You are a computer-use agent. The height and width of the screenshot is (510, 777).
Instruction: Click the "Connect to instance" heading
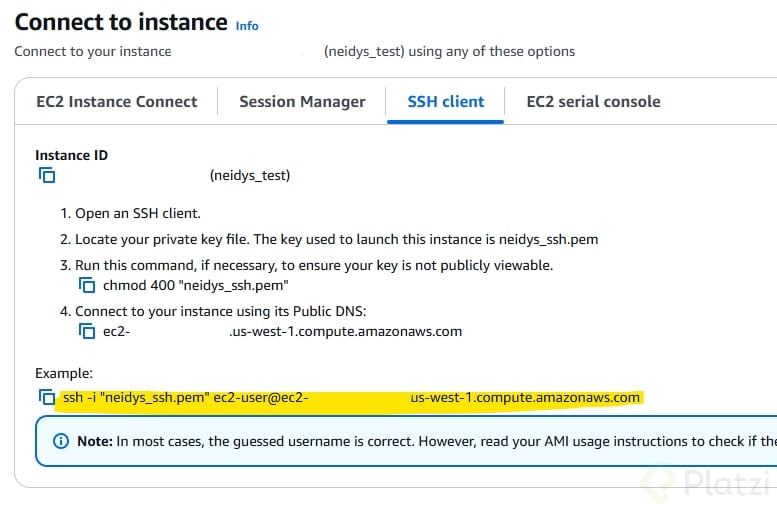pyautogui.click(x=121, y=21)
